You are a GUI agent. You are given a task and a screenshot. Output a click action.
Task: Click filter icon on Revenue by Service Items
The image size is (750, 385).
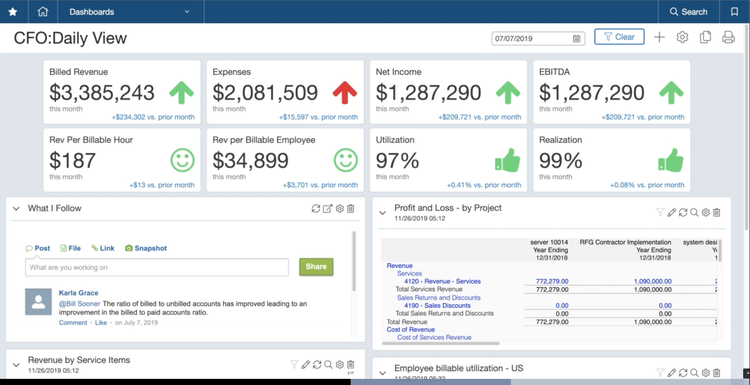coord(294,364)
